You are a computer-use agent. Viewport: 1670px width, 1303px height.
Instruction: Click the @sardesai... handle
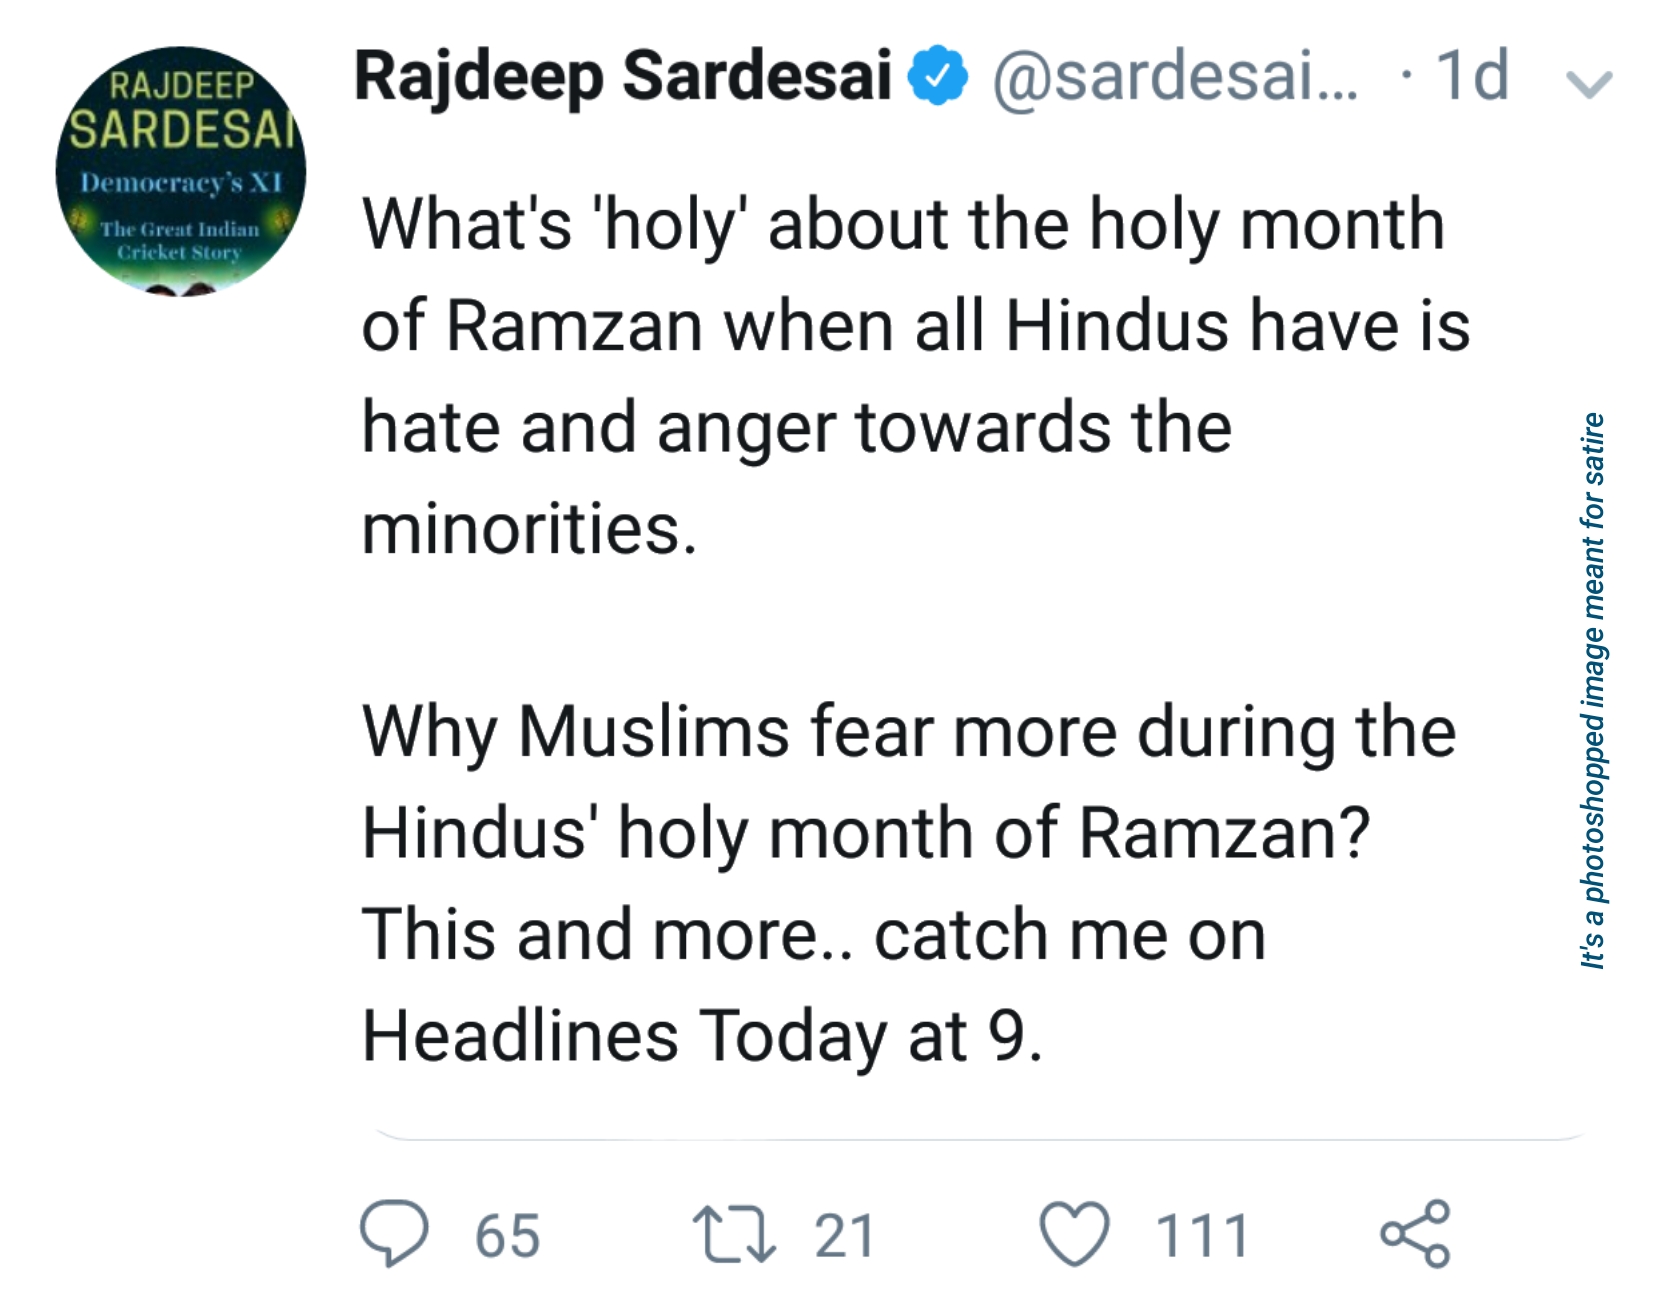point(1175,77)
